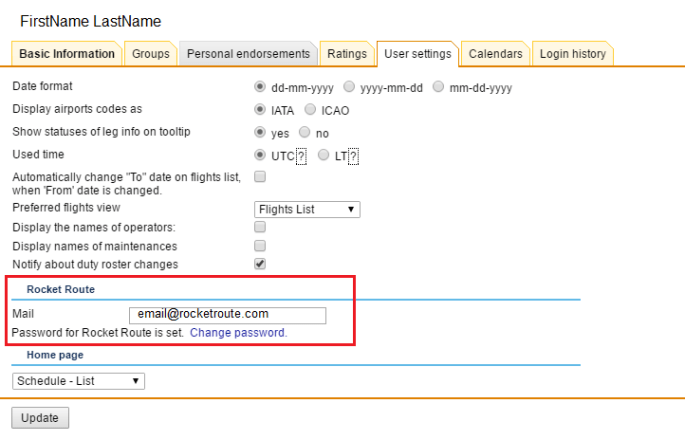The width and height of the screenshot is (685, 440).
Task: Click the LT help question mark icon
Action: (x=353, y=155)
